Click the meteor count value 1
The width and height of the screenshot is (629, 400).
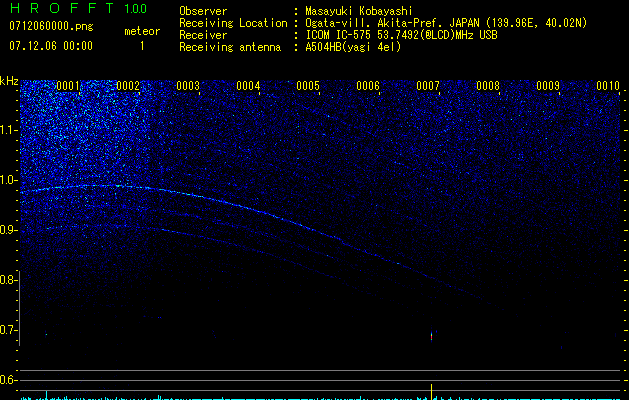point(142,46)
